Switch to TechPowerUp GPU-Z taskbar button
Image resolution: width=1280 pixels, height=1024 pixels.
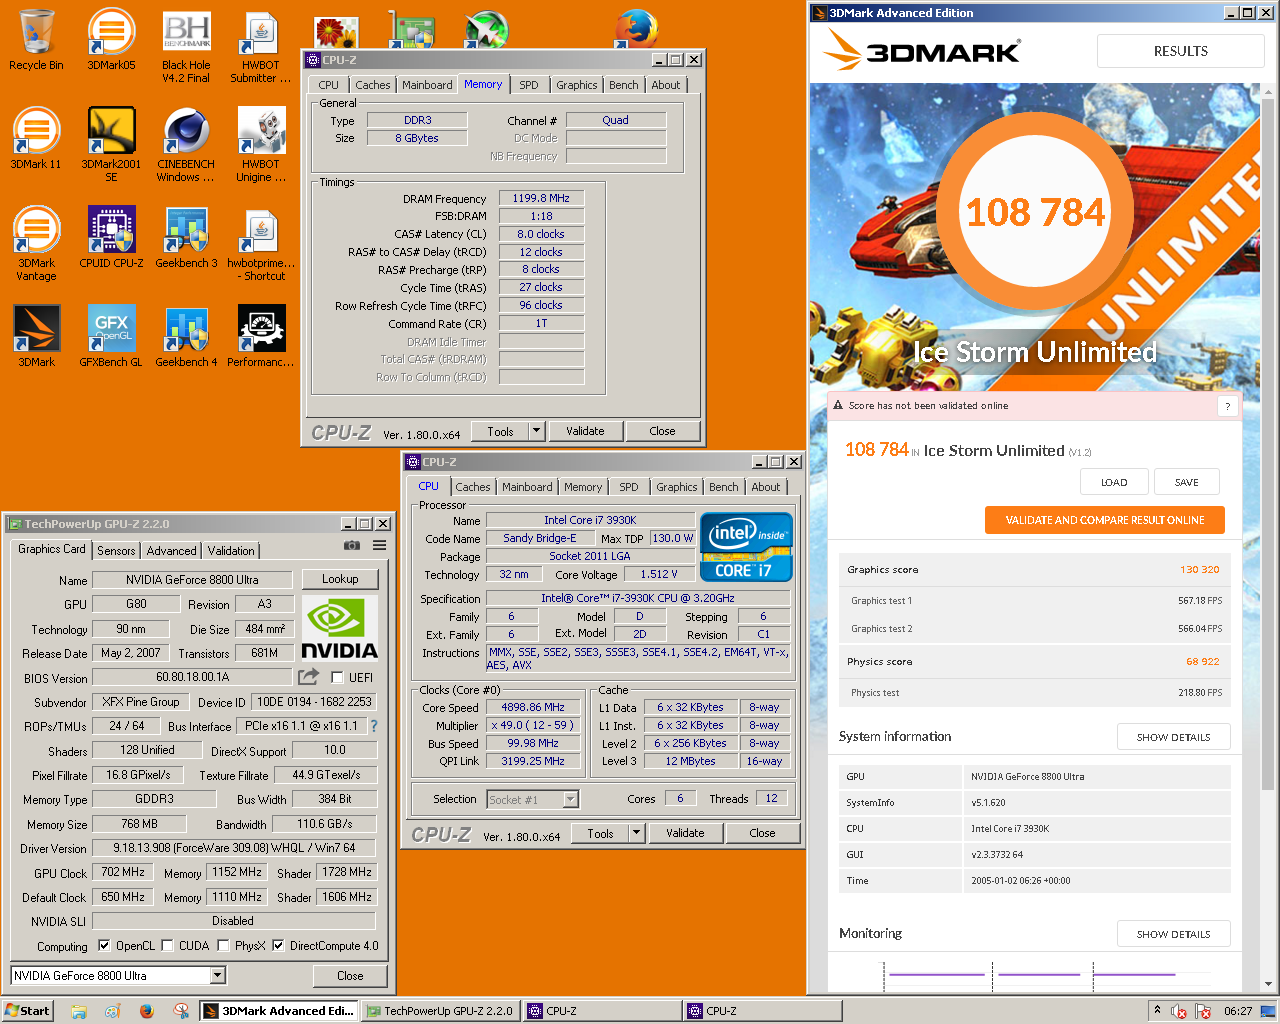click(x=440, y=1011)
